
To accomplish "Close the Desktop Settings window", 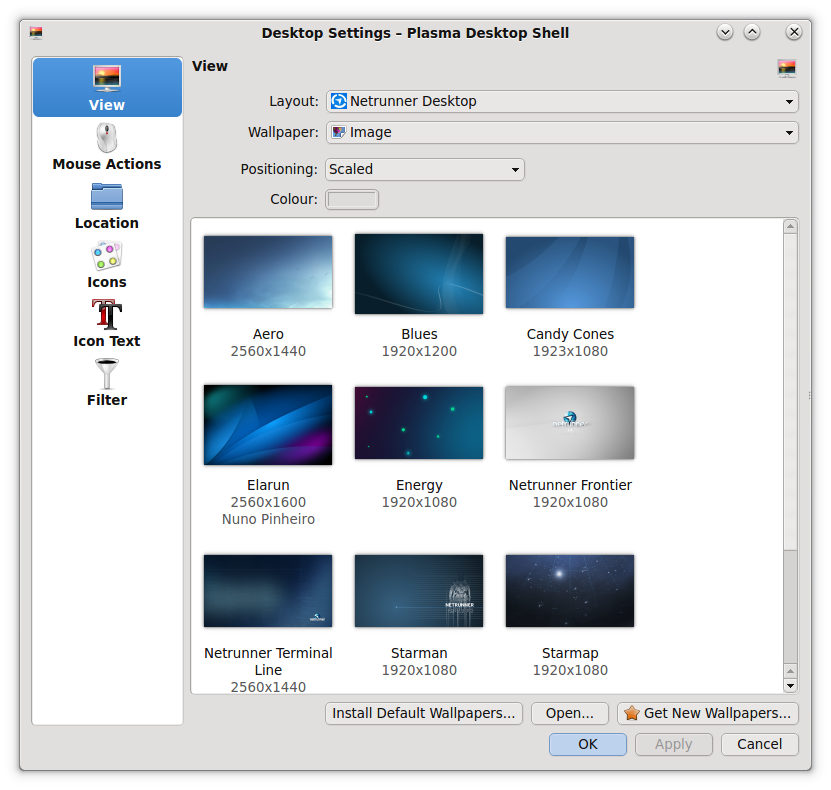I will [x=794, y=33].
